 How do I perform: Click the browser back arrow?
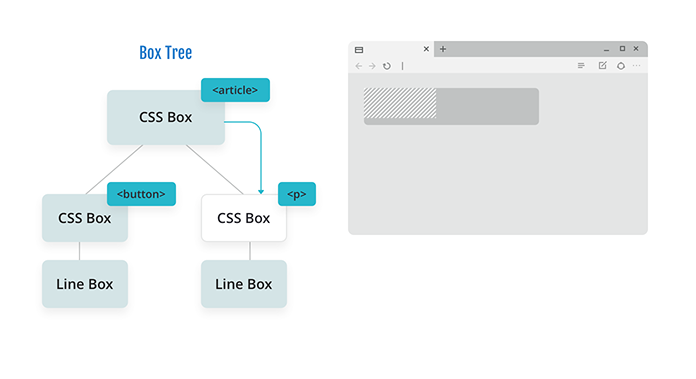[359, 66]
